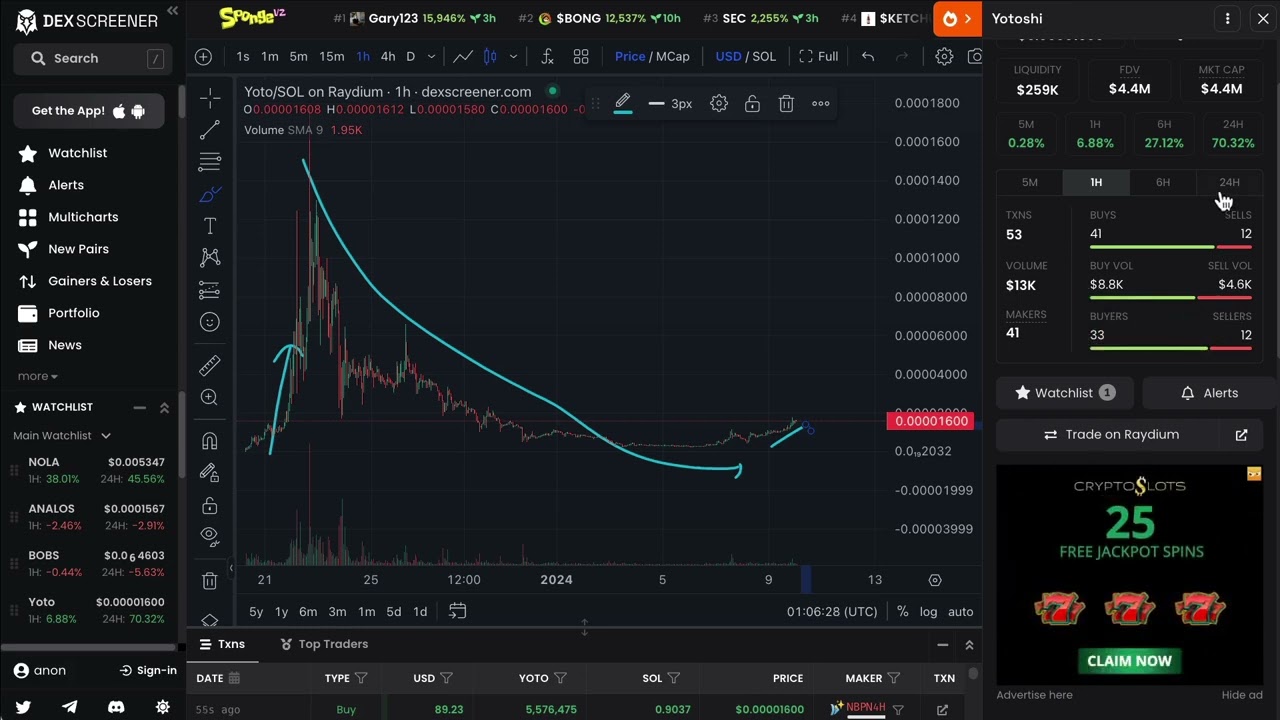Viewport: 1280px width, 720px height.
Task: Select the 1s chart interval
Action: (x=243, y=57)
